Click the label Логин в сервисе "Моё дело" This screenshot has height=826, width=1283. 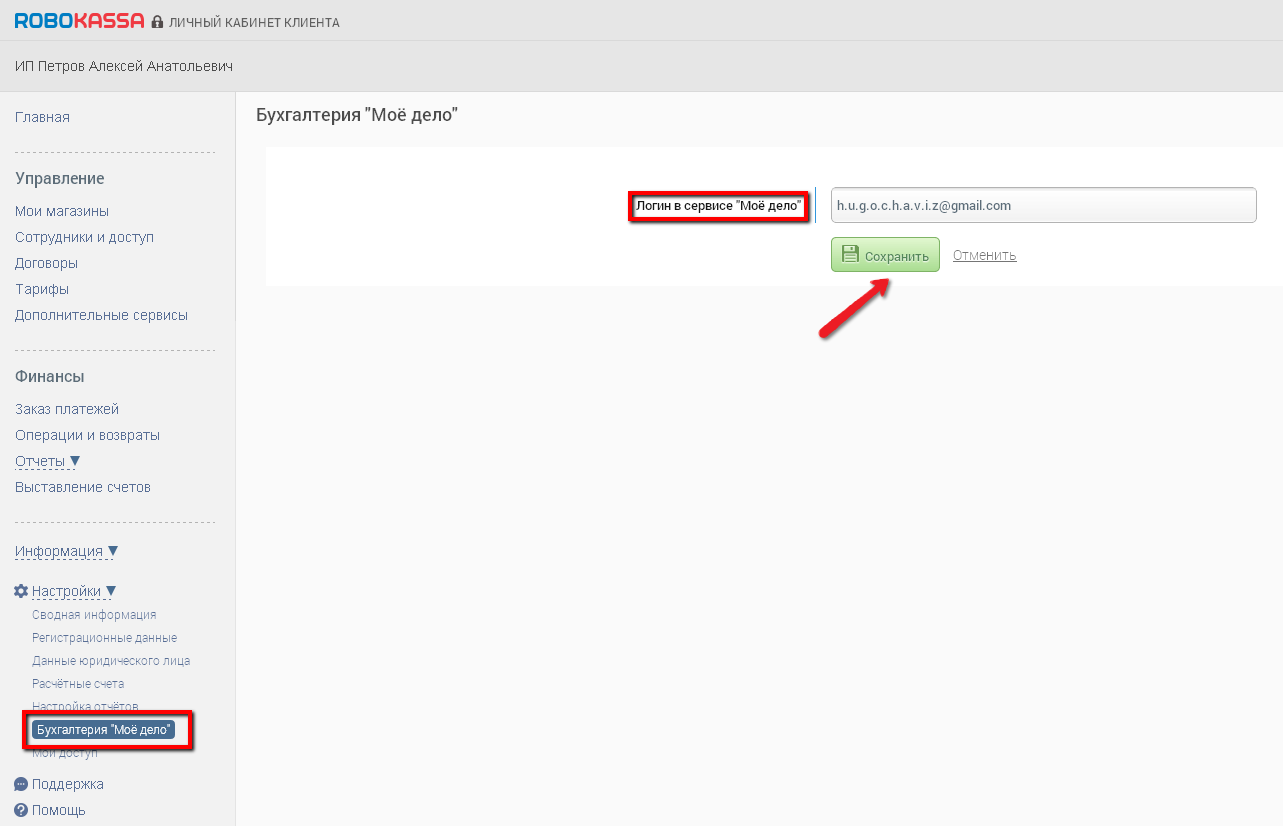tap(719, 206)
